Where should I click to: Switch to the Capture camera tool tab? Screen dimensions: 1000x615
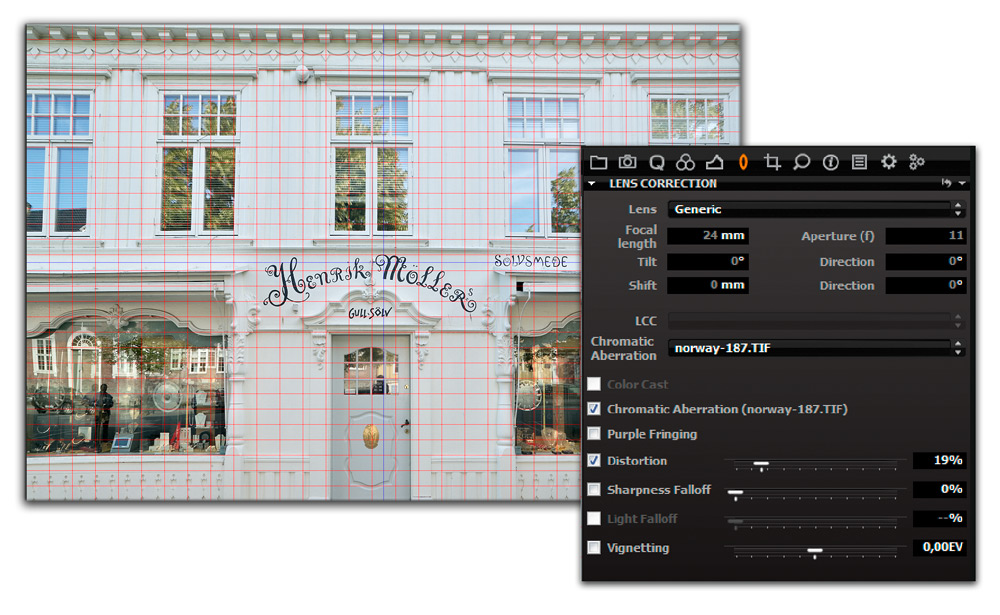pos(628,162)
